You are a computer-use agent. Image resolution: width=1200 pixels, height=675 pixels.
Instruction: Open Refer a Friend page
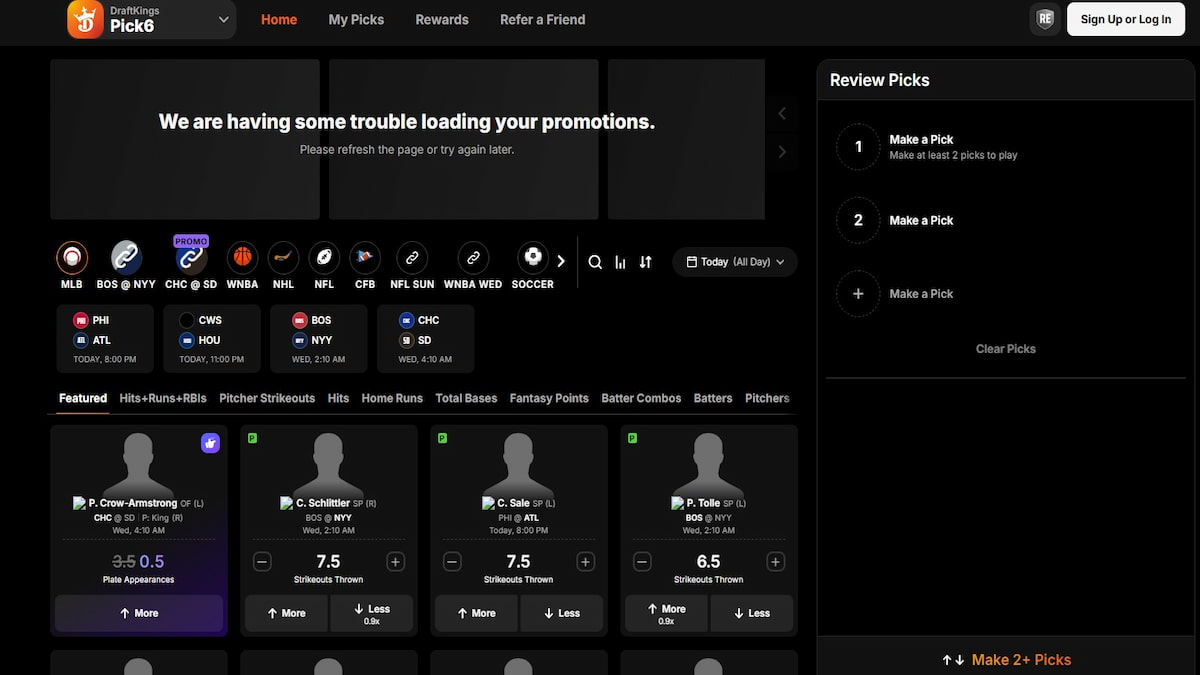click(x=543, y=19)
